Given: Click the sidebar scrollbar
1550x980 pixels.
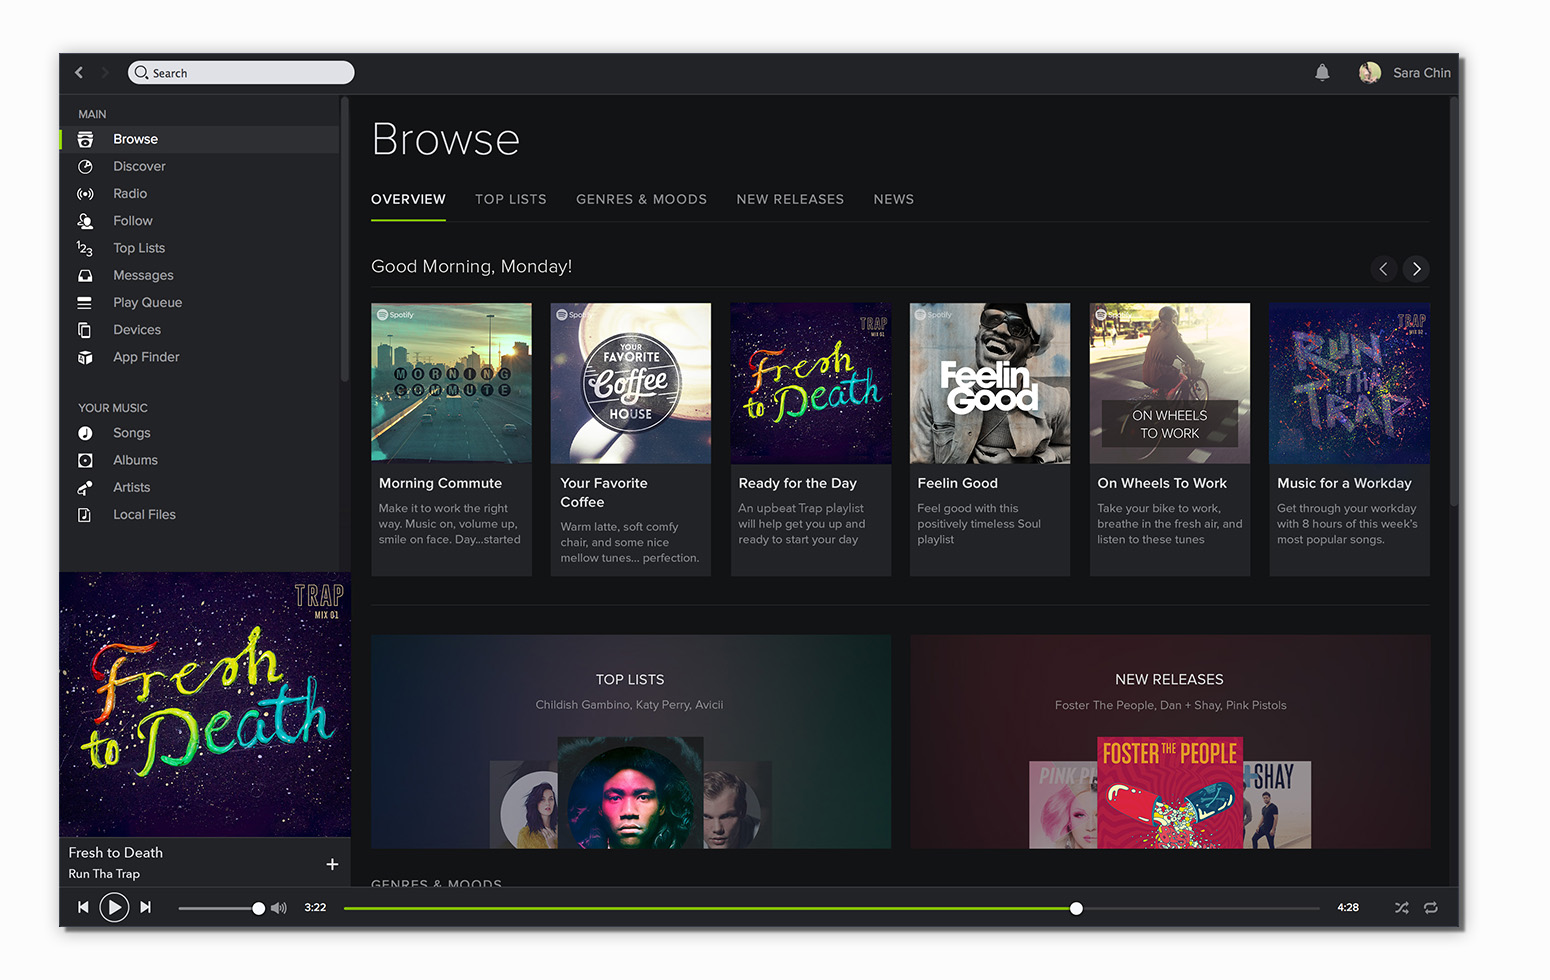Looking at the screenshot, I should tap(344, 240).
